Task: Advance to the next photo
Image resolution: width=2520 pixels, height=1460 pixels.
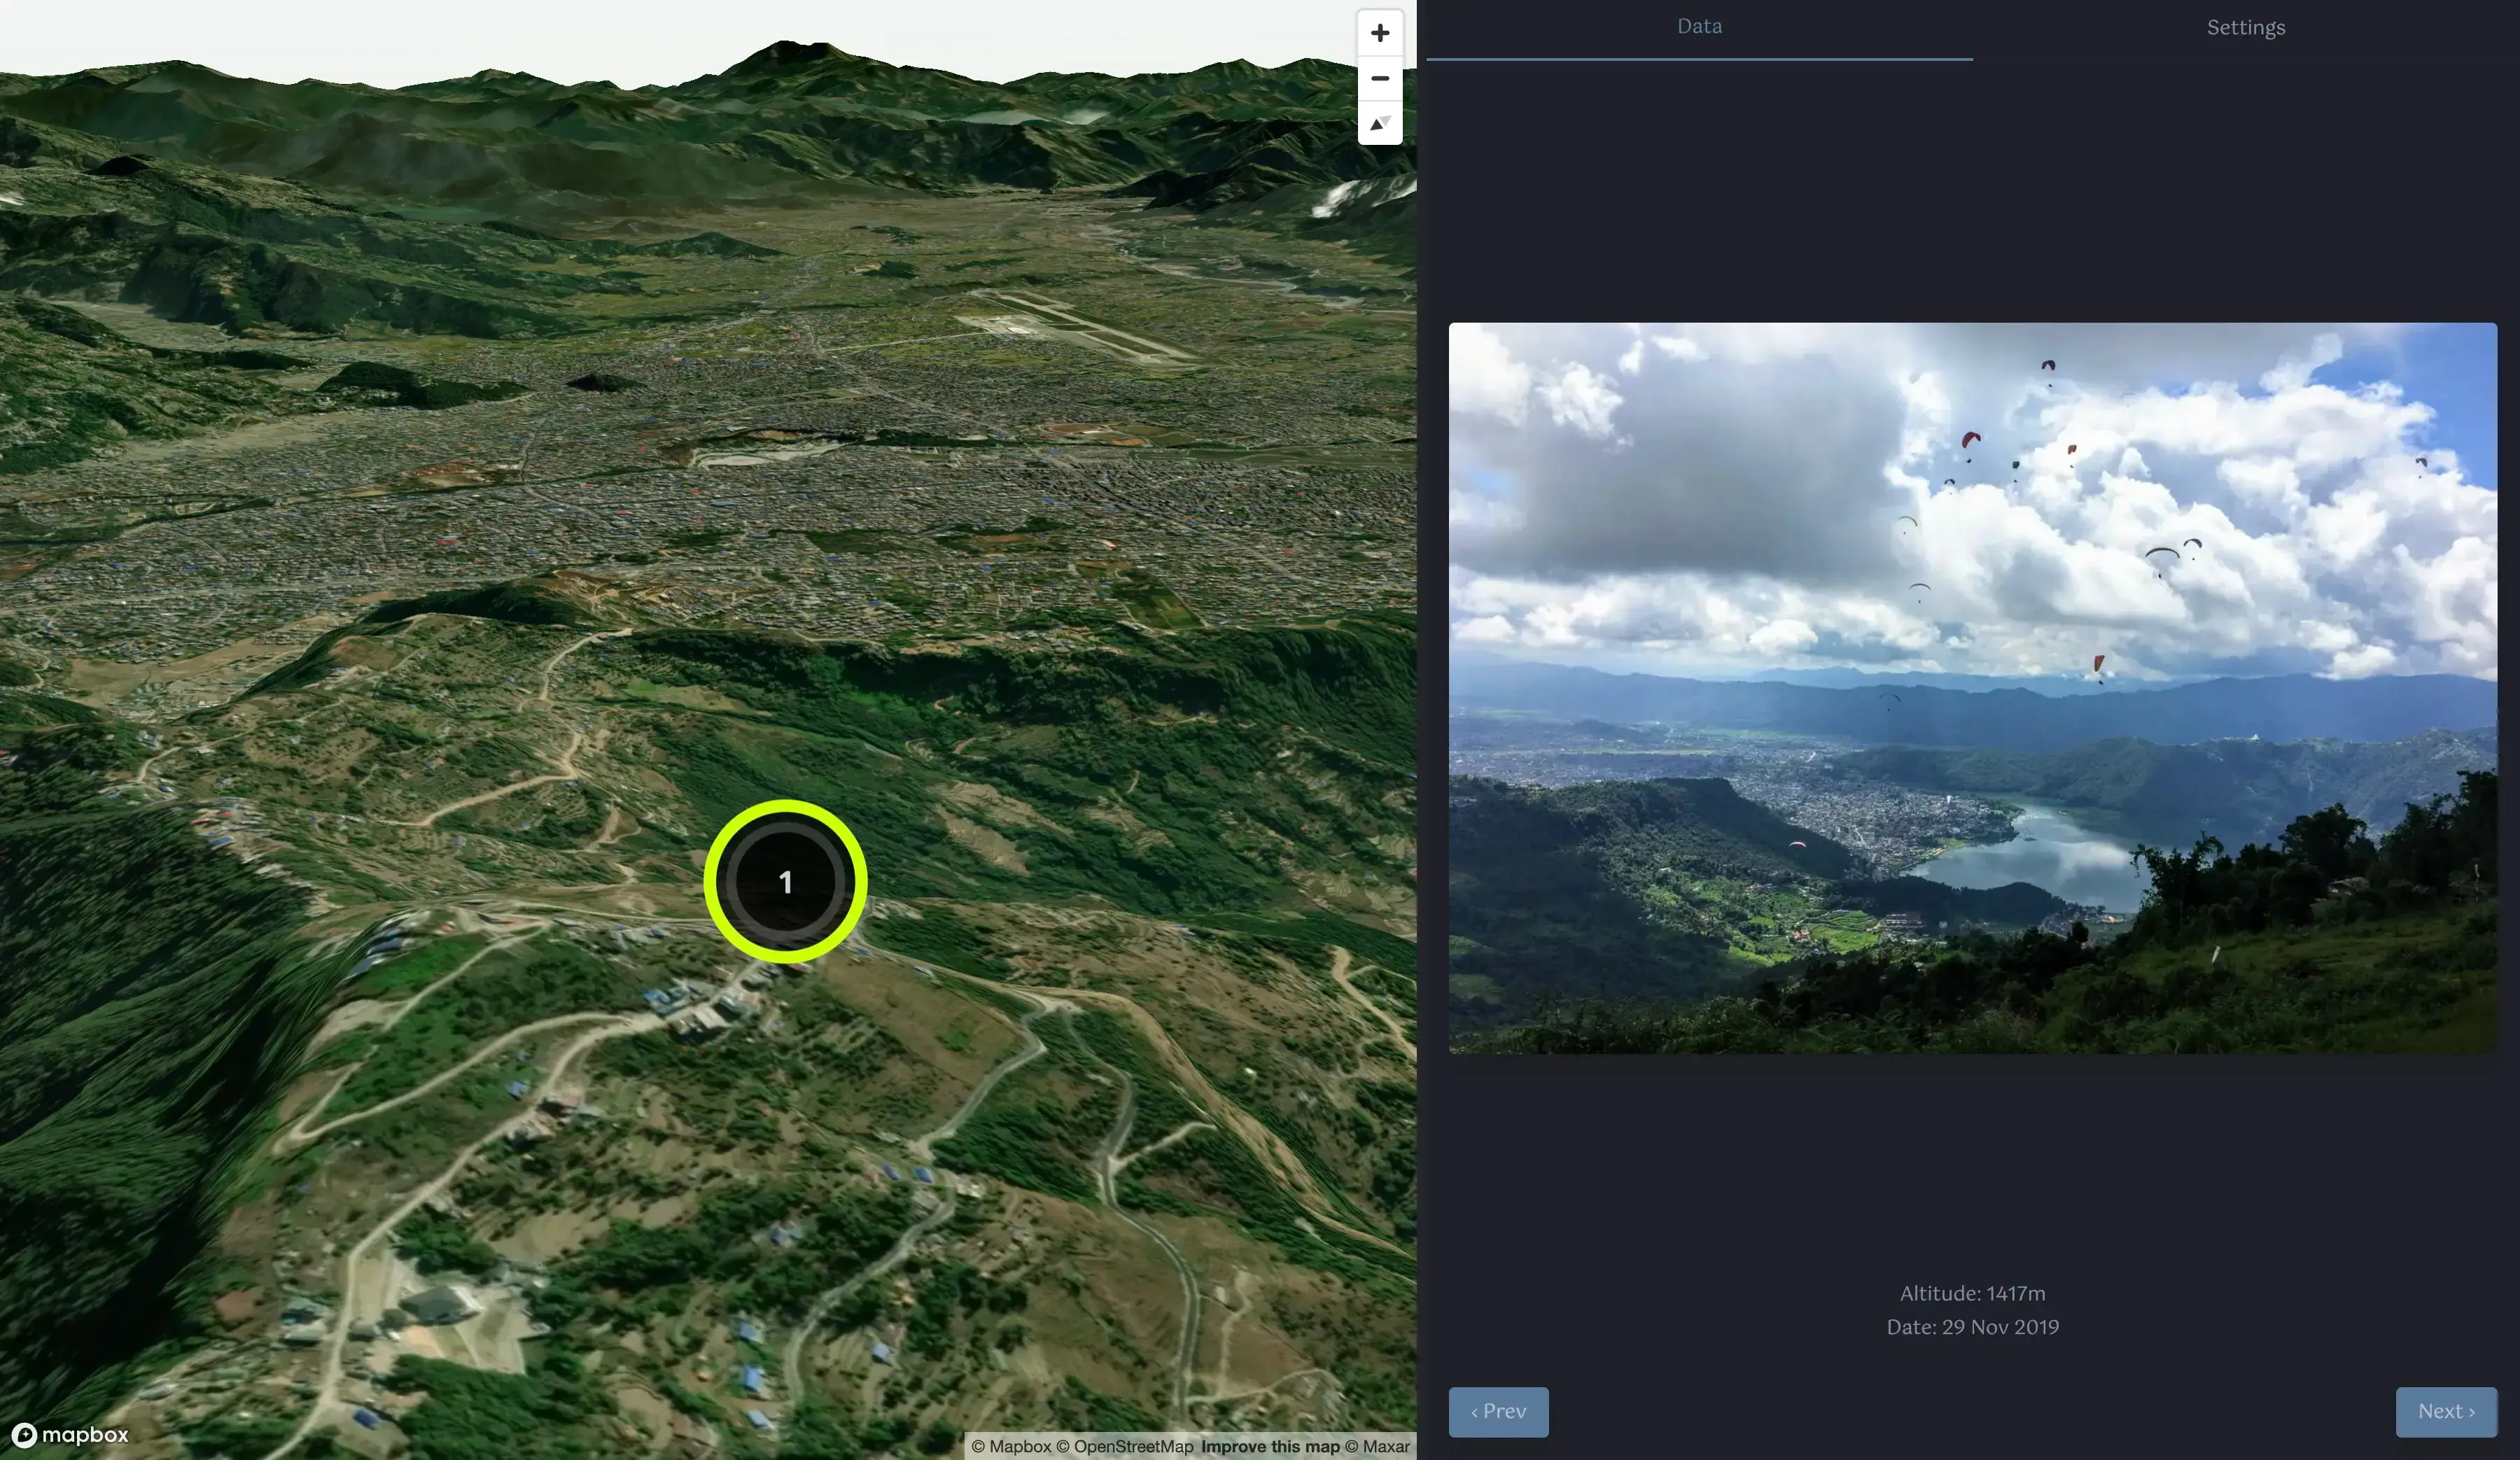Action: pos(2445,1411)
